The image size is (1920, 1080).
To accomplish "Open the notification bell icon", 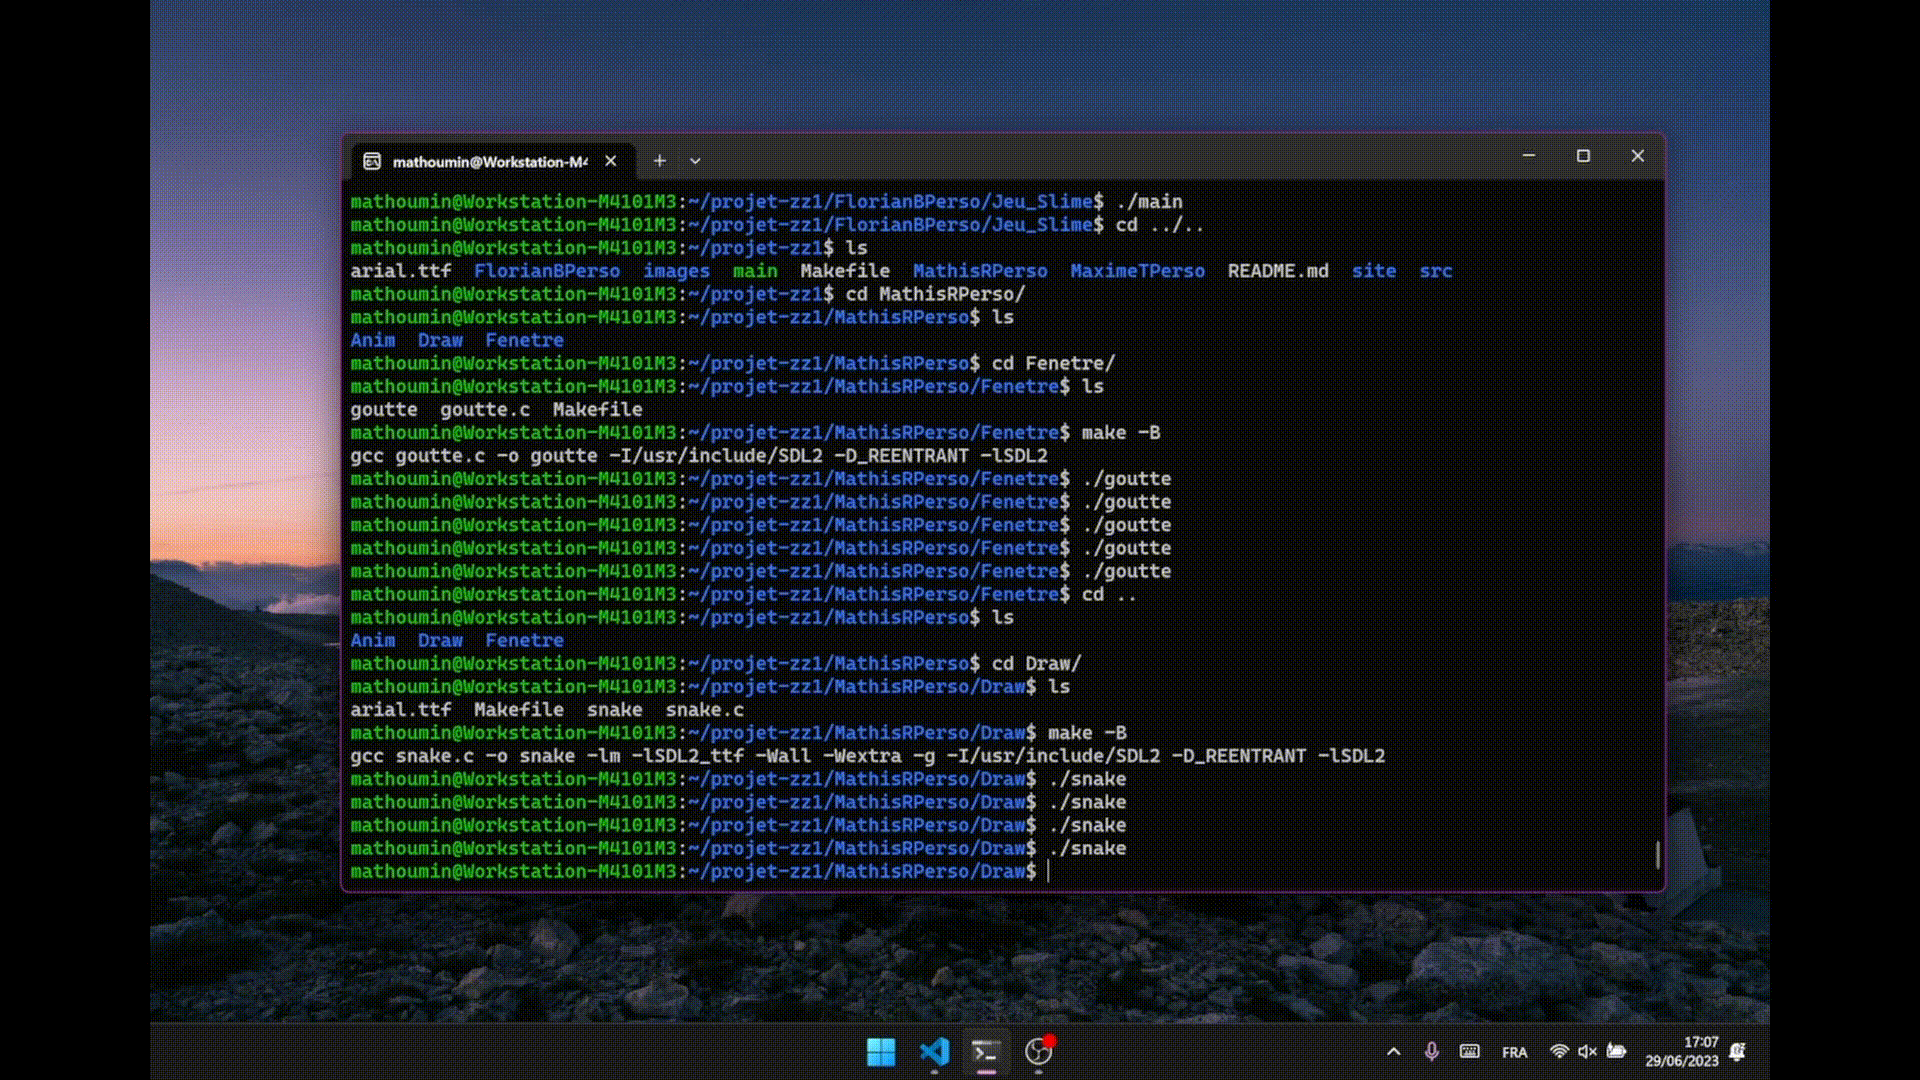I will pos(1738,1051).
